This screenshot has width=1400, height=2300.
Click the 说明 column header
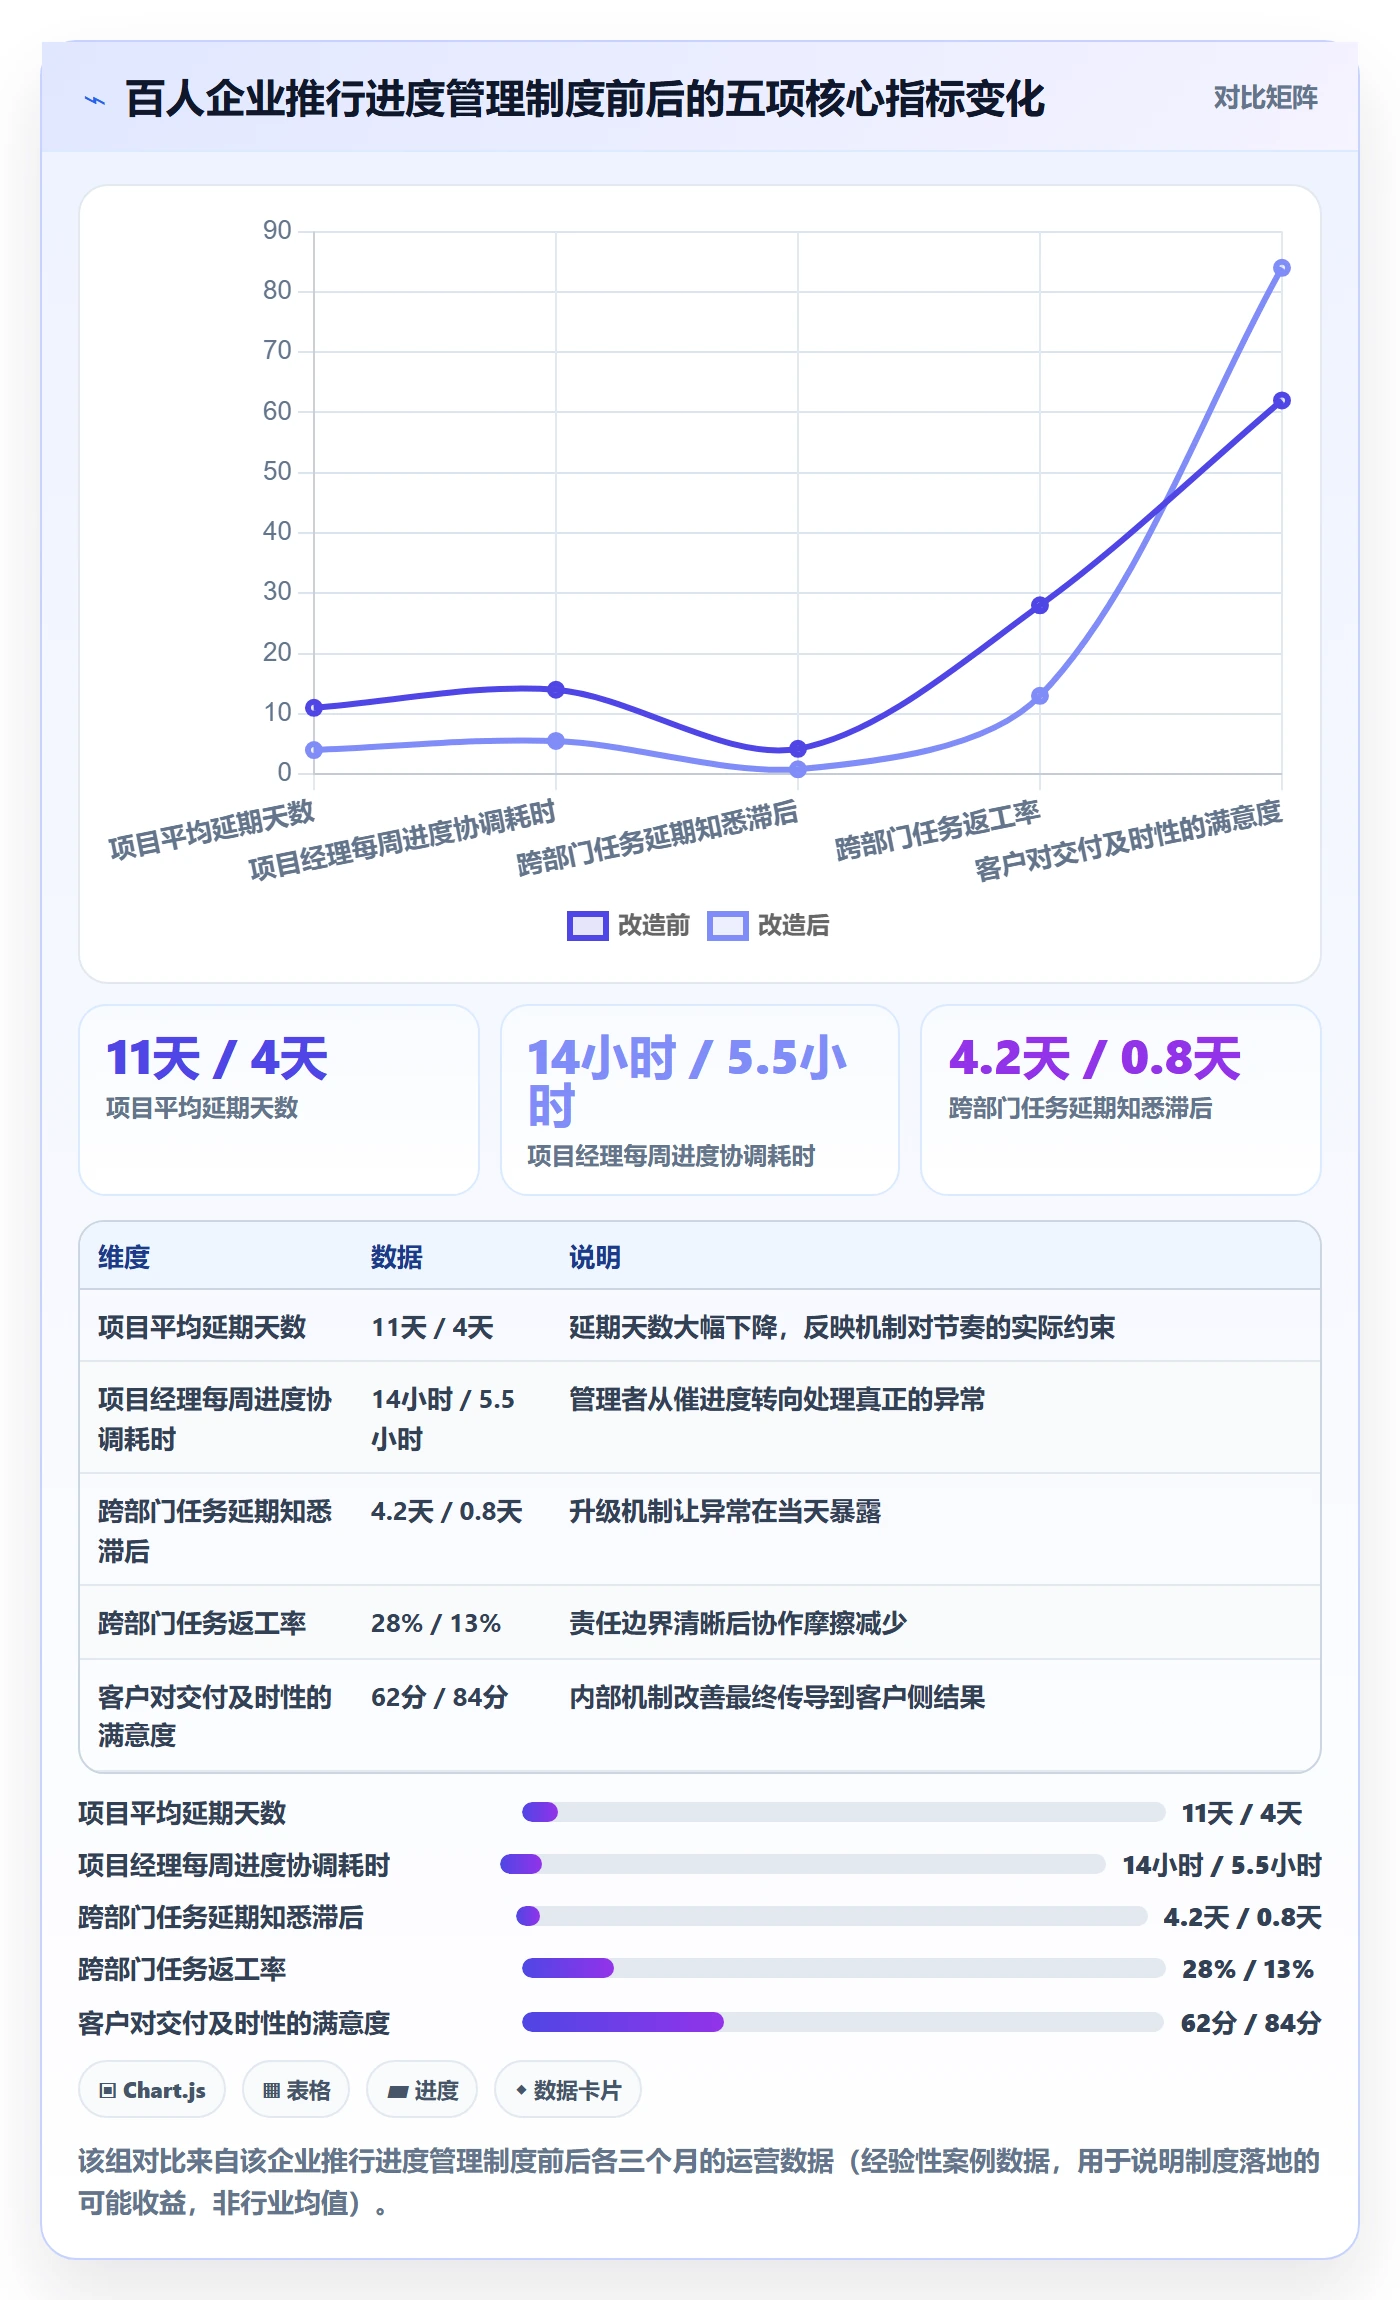tap(595, 1257)
